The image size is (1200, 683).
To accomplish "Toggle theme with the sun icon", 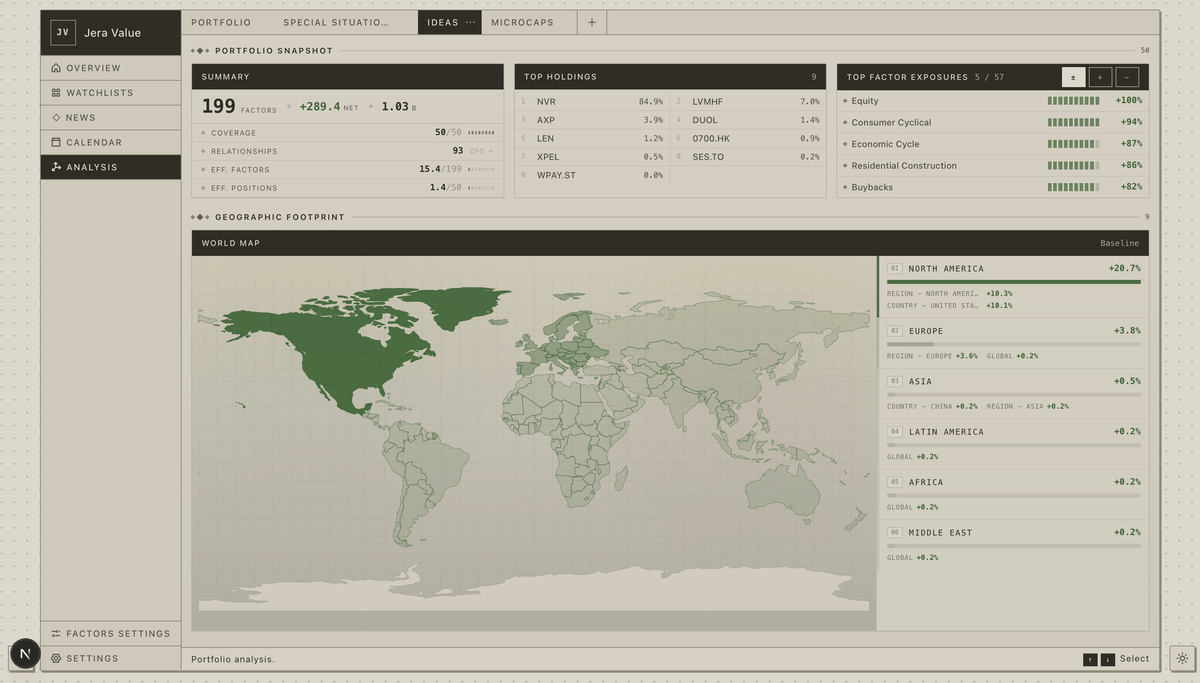I will tap(1182, 658).
